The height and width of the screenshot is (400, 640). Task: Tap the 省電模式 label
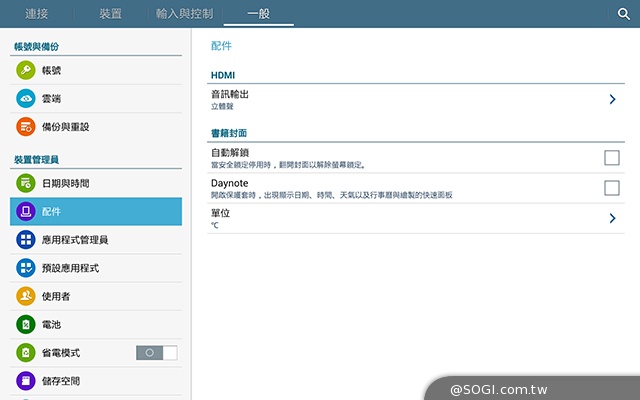coord(61,353)
